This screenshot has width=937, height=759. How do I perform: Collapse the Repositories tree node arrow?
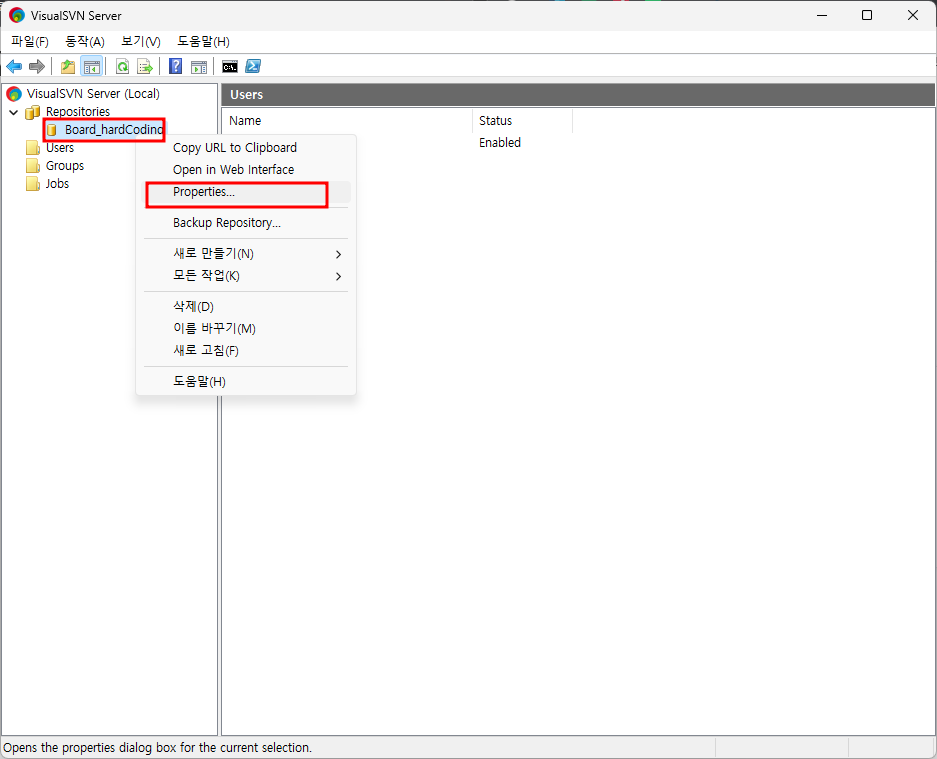click(14, 112)
